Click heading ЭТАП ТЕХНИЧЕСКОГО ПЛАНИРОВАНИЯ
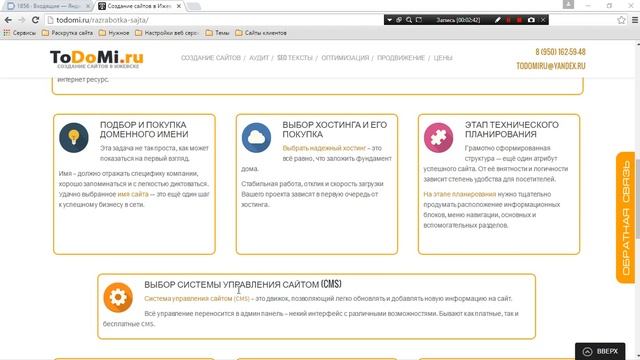 [512, 129]
